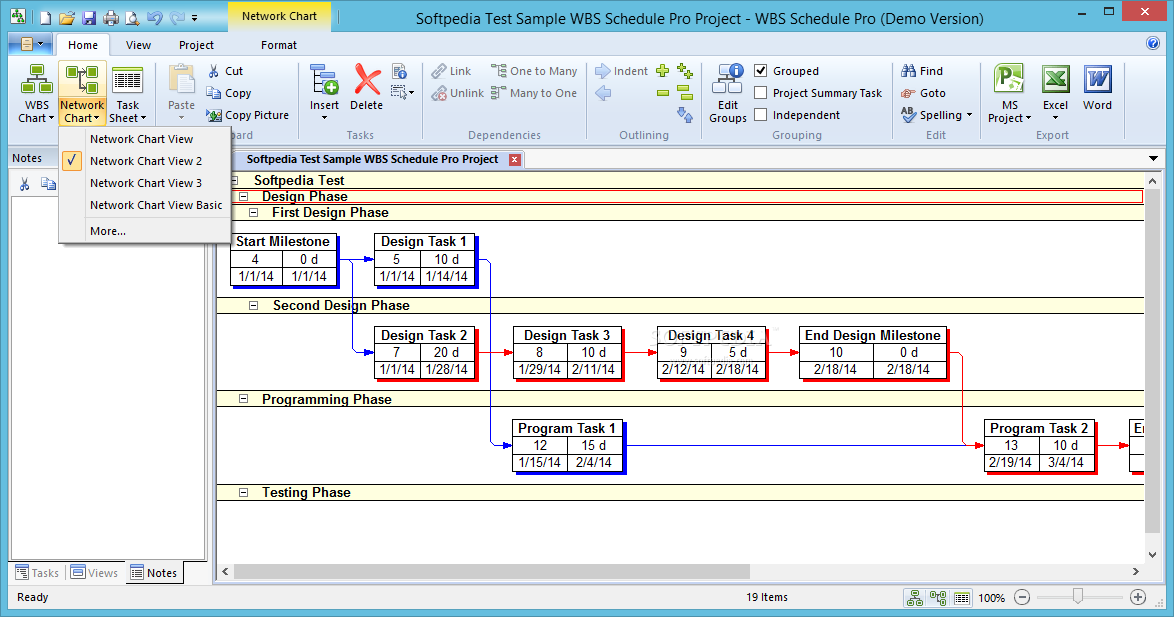
Task: Collapse all levels with the double minus icon
Action: click(x=685, y=93)
